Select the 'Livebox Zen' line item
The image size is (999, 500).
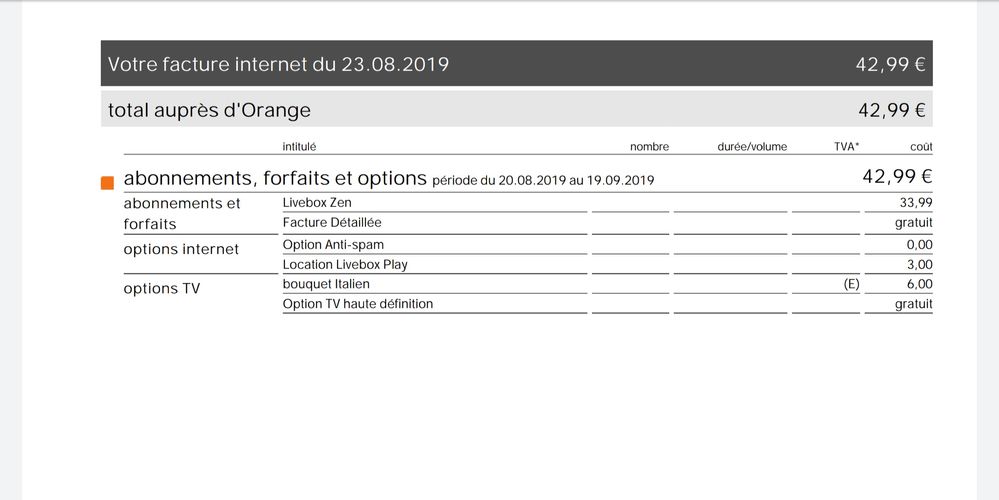pyautogui.click(x=317, y=203)
